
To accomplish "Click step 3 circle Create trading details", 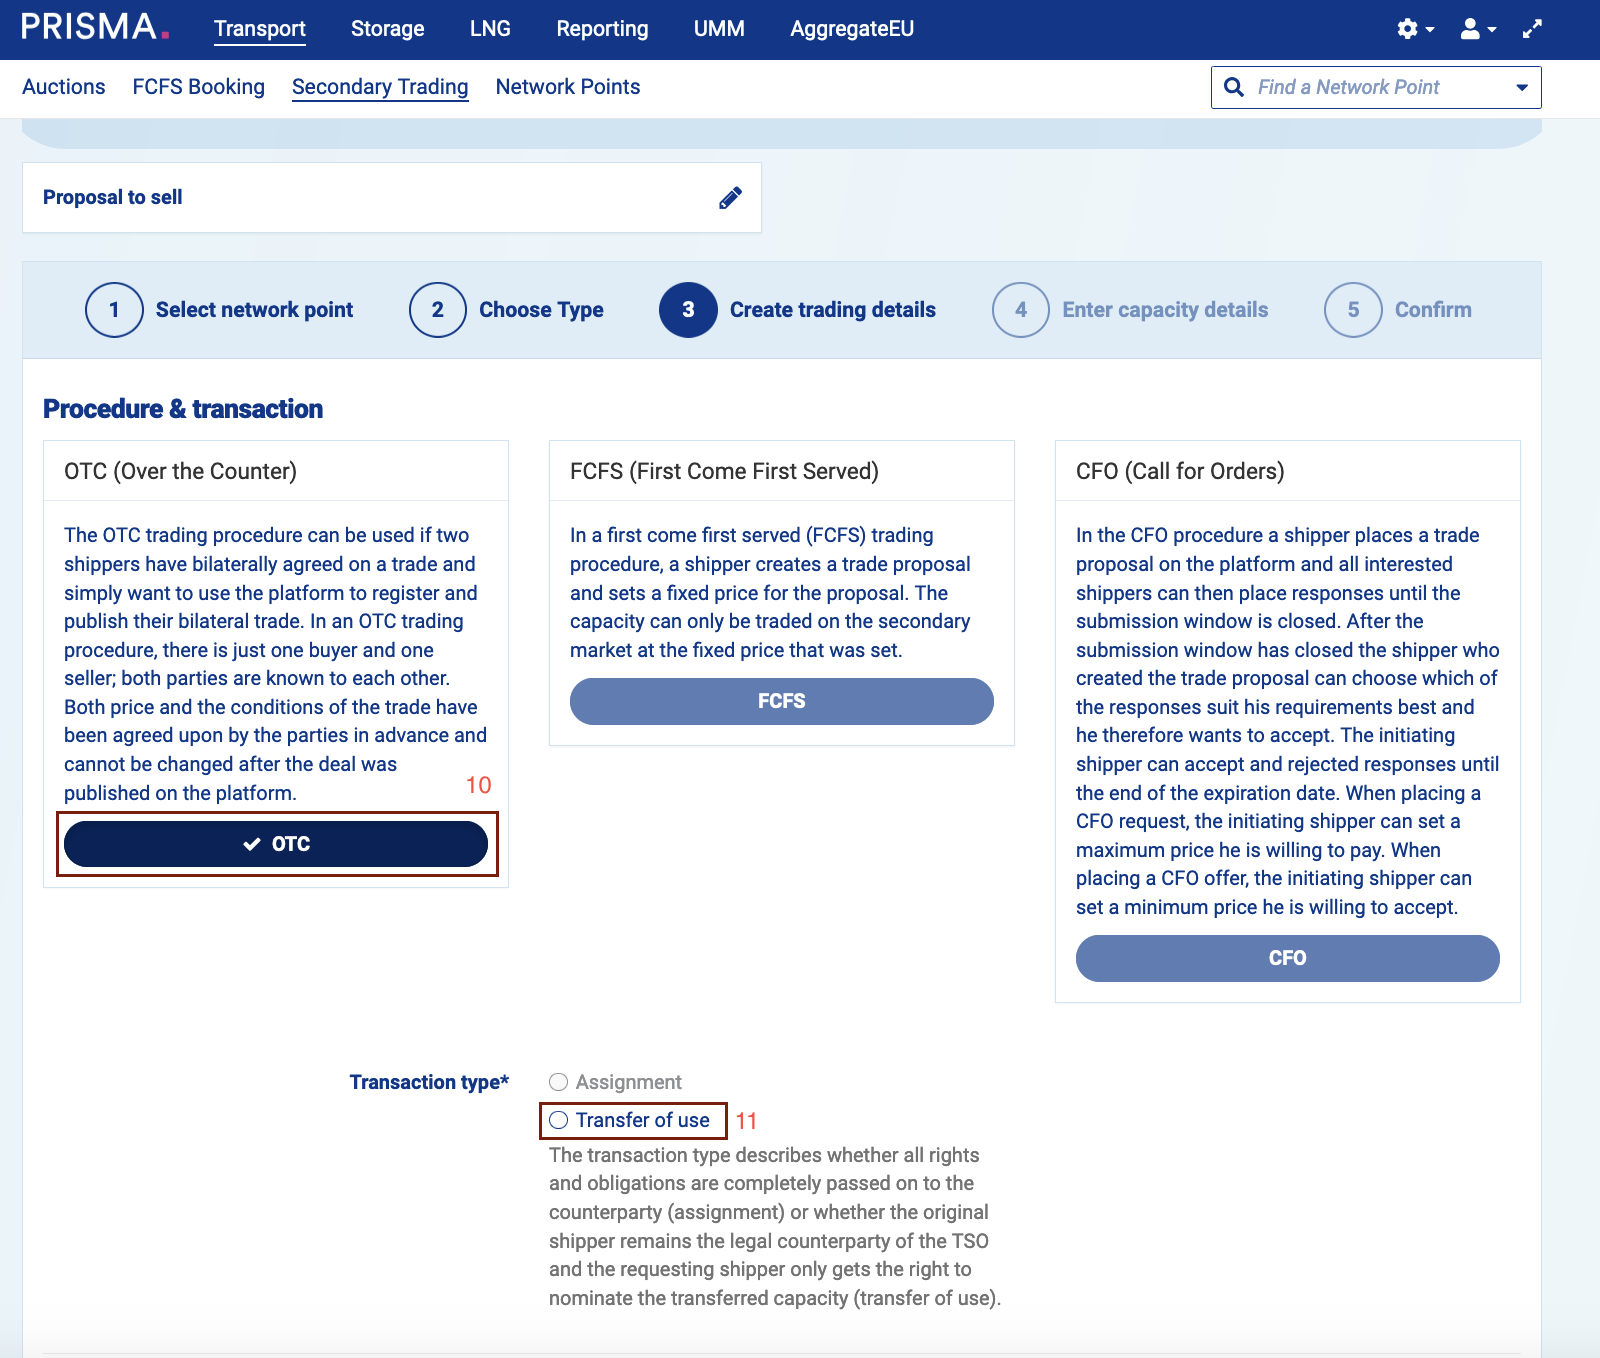I will 688,310.
